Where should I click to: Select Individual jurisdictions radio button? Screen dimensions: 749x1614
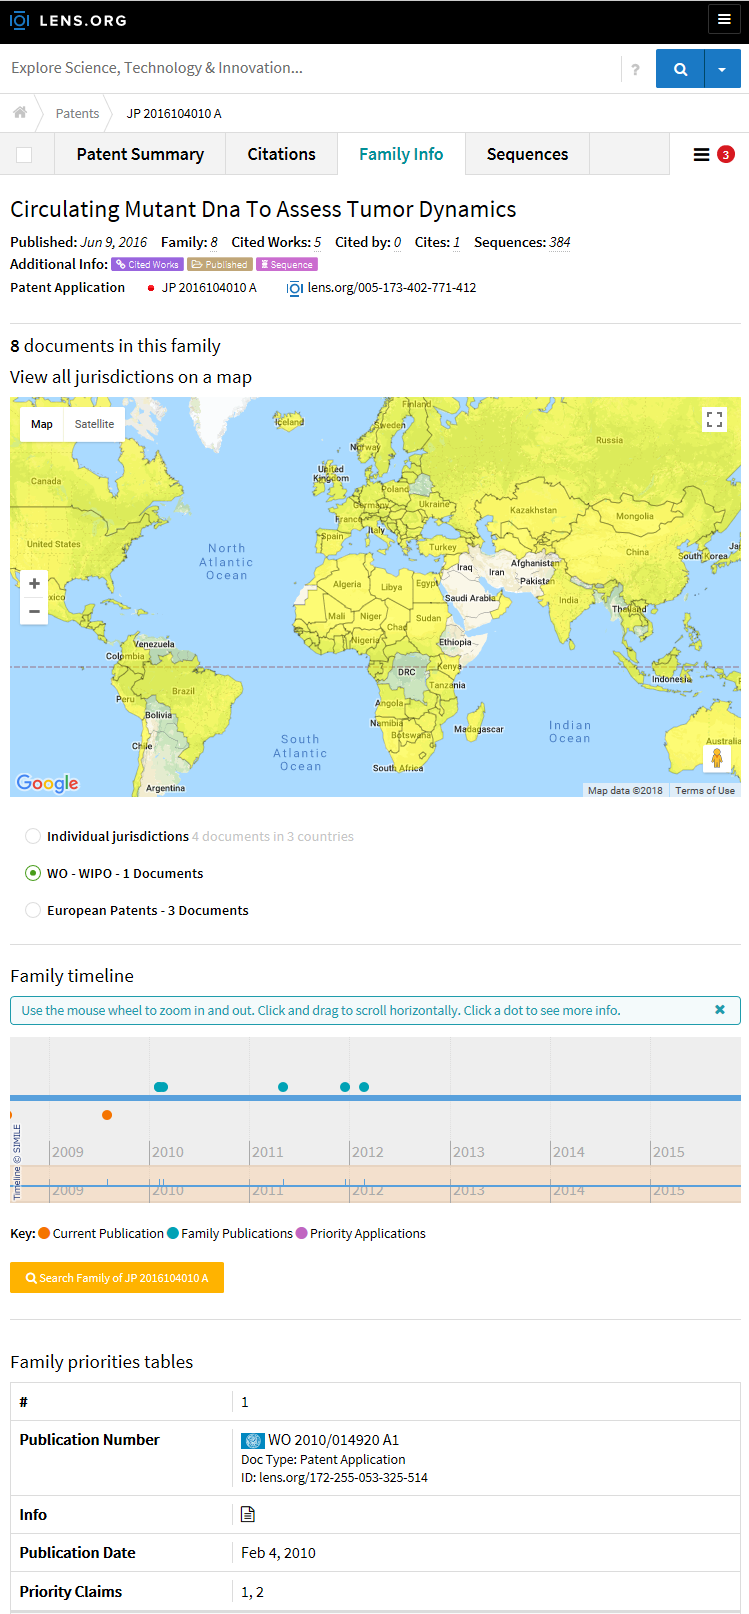coord(33,836)
